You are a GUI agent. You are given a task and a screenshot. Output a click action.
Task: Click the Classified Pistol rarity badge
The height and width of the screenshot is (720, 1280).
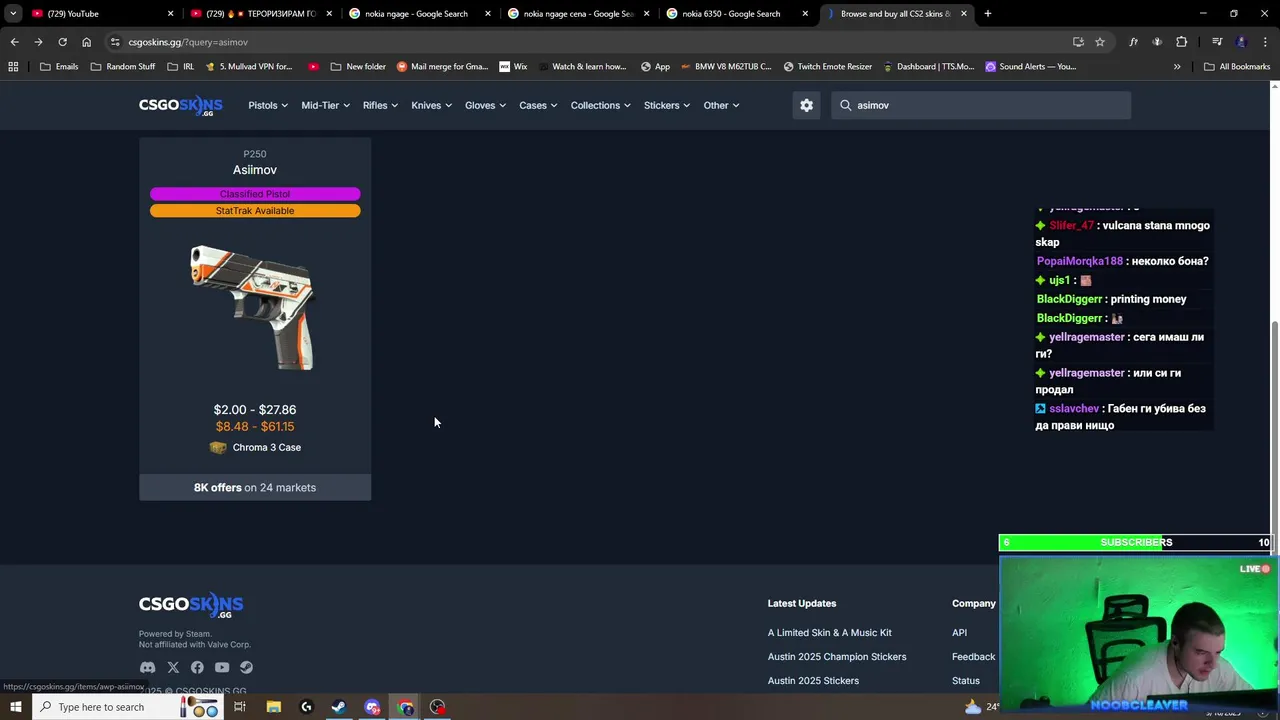(x=255, y=194)
